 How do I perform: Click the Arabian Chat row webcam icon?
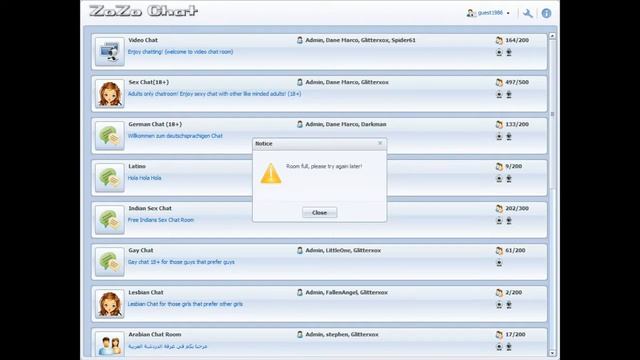[499, 347]
